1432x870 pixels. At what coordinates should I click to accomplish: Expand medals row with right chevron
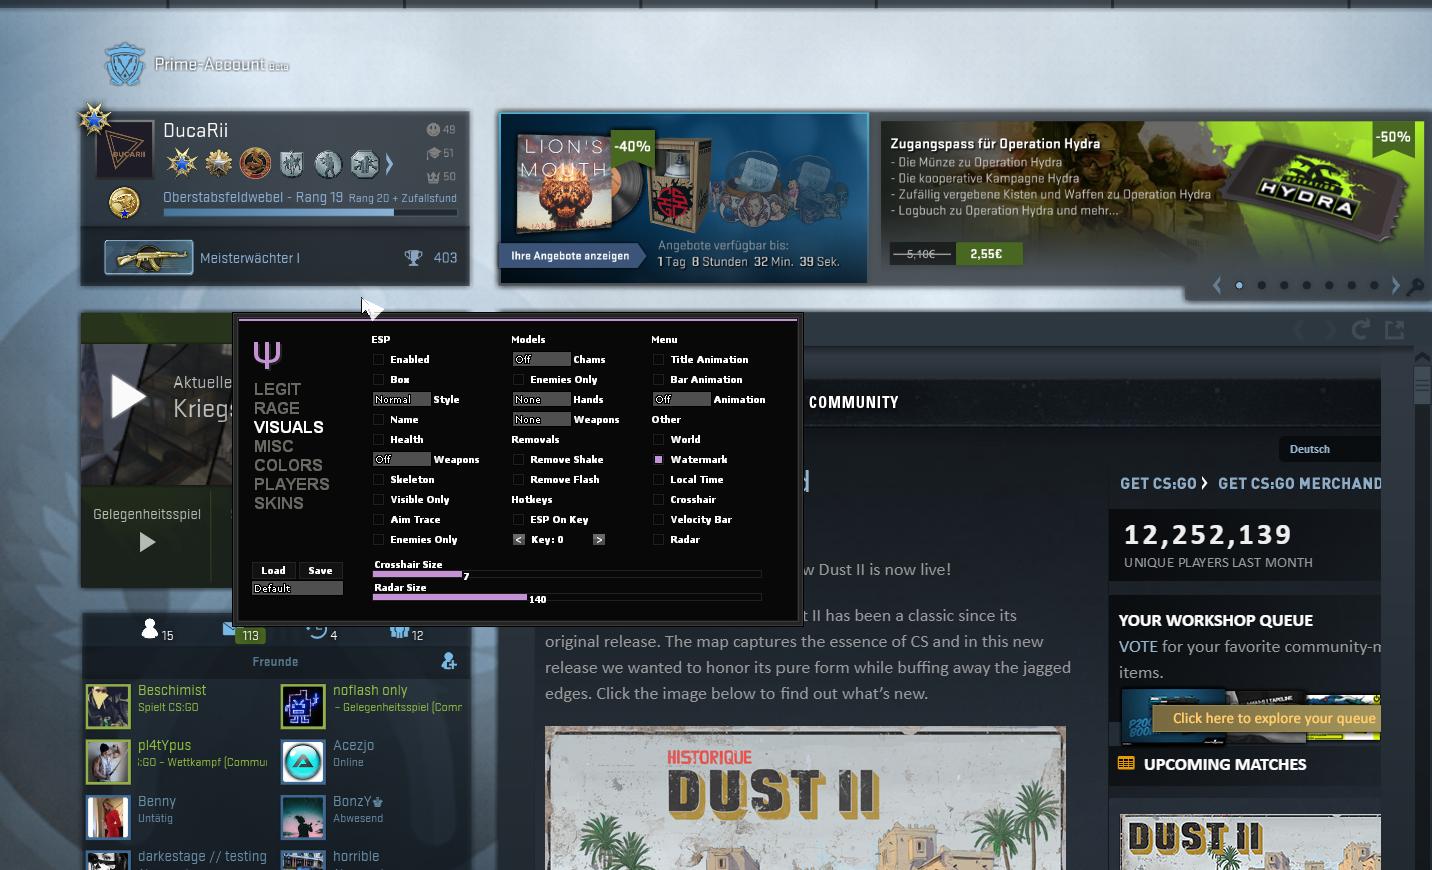[x=389, y=163]
